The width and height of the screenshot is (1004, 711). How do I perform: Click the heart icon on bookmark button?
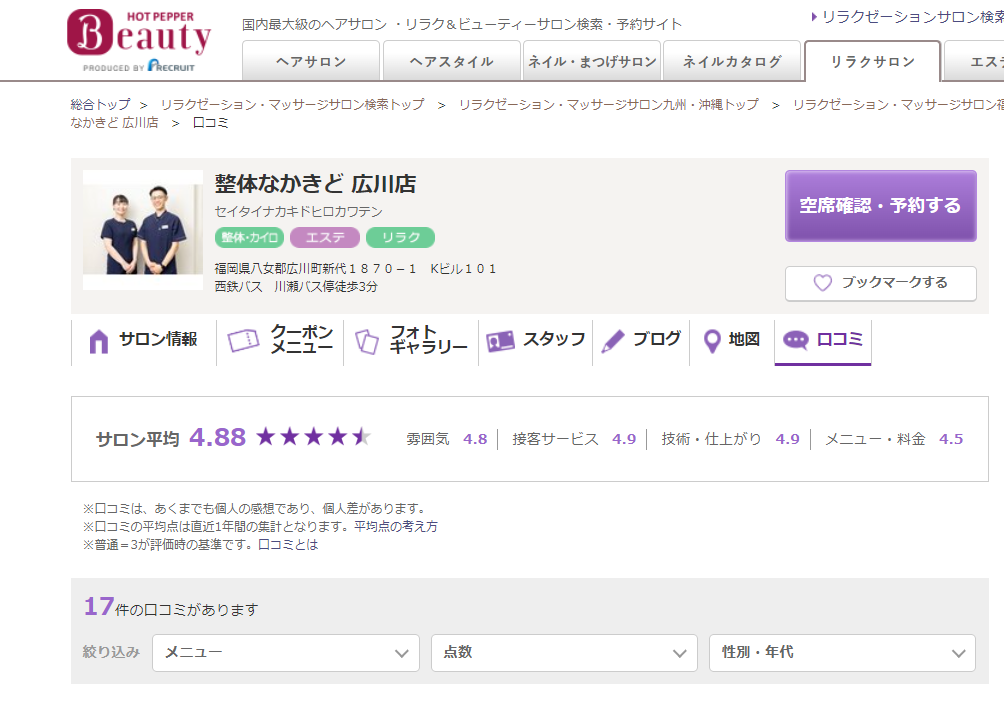tap(822, 282)
